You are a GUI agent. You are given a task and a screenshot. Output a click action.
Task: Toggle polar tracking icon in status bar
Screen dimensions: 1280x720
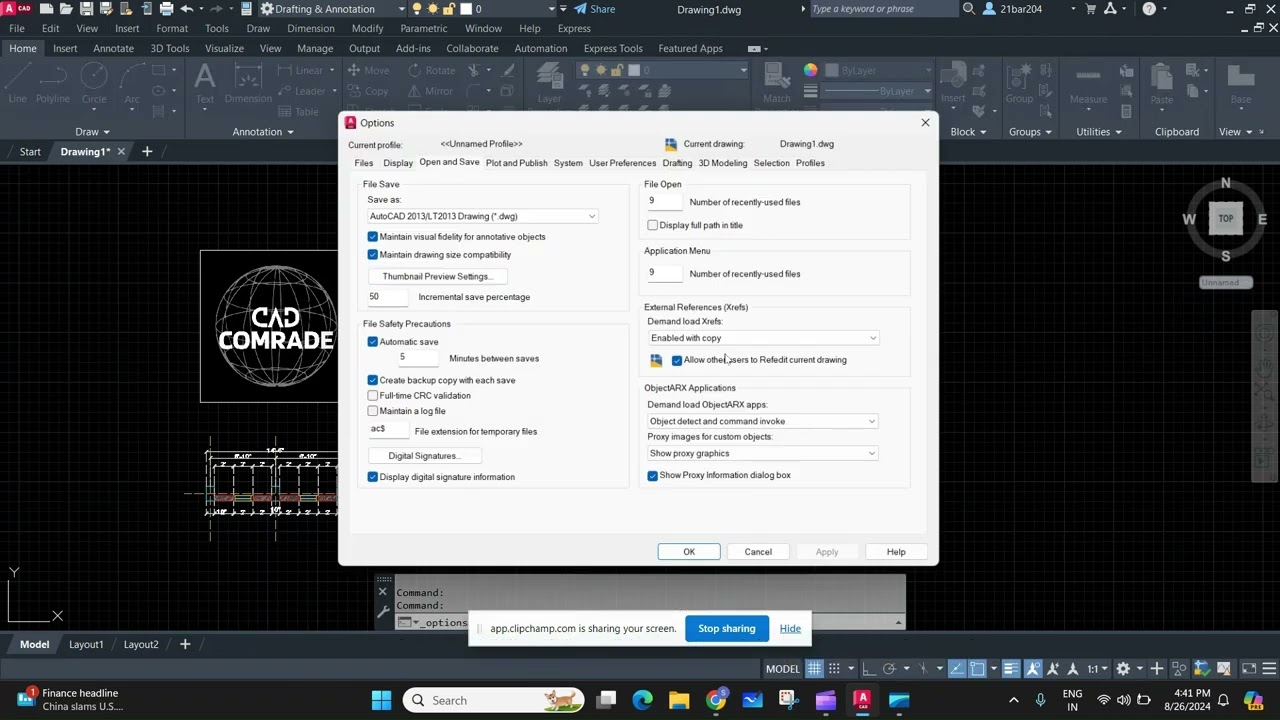click(889, 669)
